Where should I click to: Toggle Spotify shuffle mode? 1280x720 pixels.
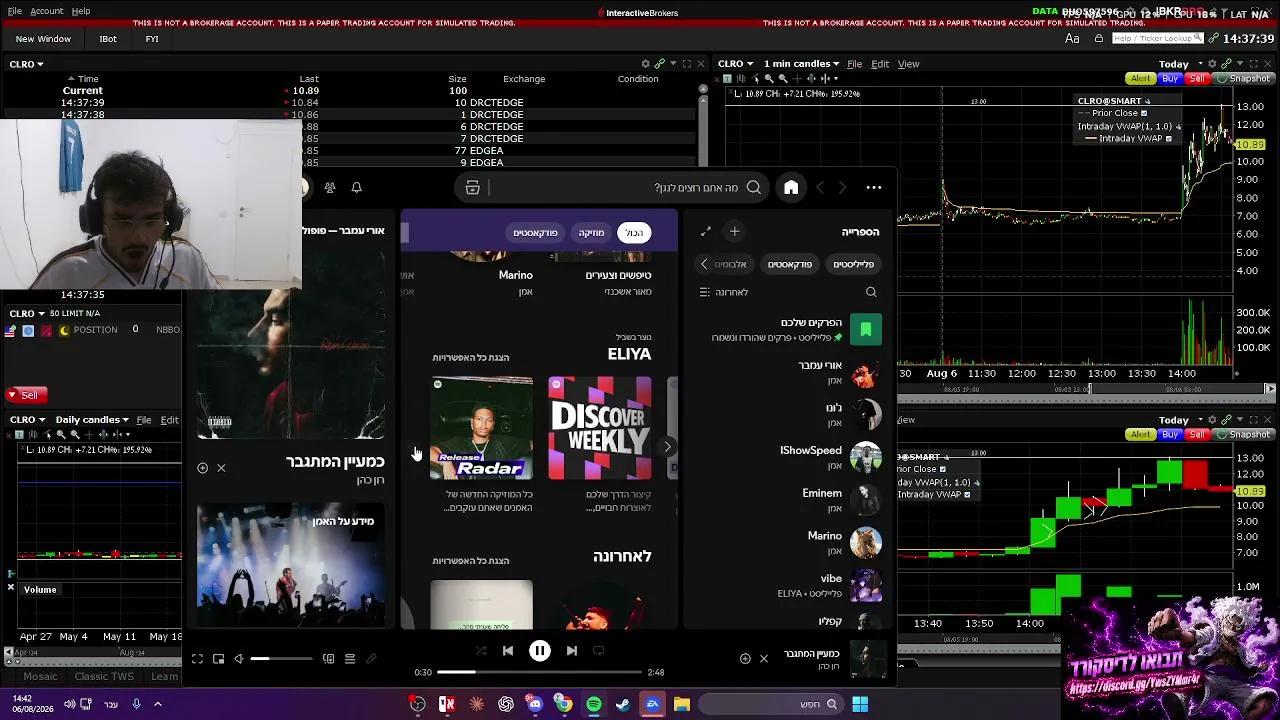click(x=481, y=651)
